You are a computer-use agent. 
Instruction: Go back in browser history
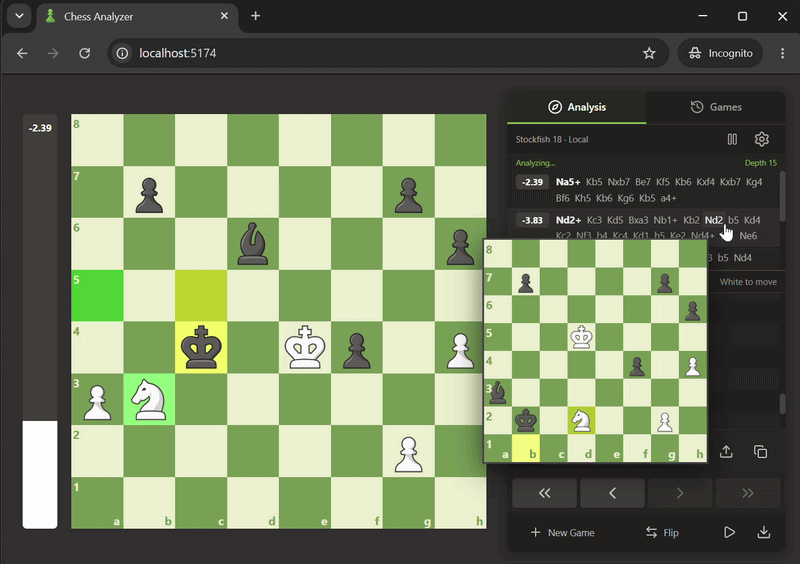pos(22,53)
